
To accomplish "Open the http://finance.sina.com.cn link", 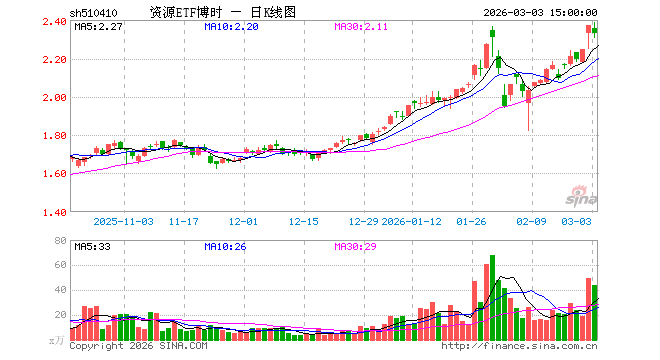I will pos(519,346).
